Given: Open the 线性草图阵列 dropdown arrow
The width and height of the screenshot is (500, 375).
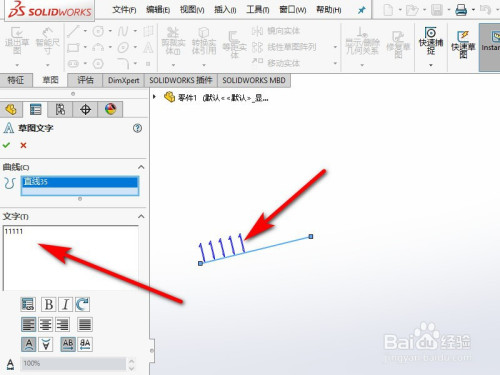Looking at the screenshot, I should click(335, 47).
